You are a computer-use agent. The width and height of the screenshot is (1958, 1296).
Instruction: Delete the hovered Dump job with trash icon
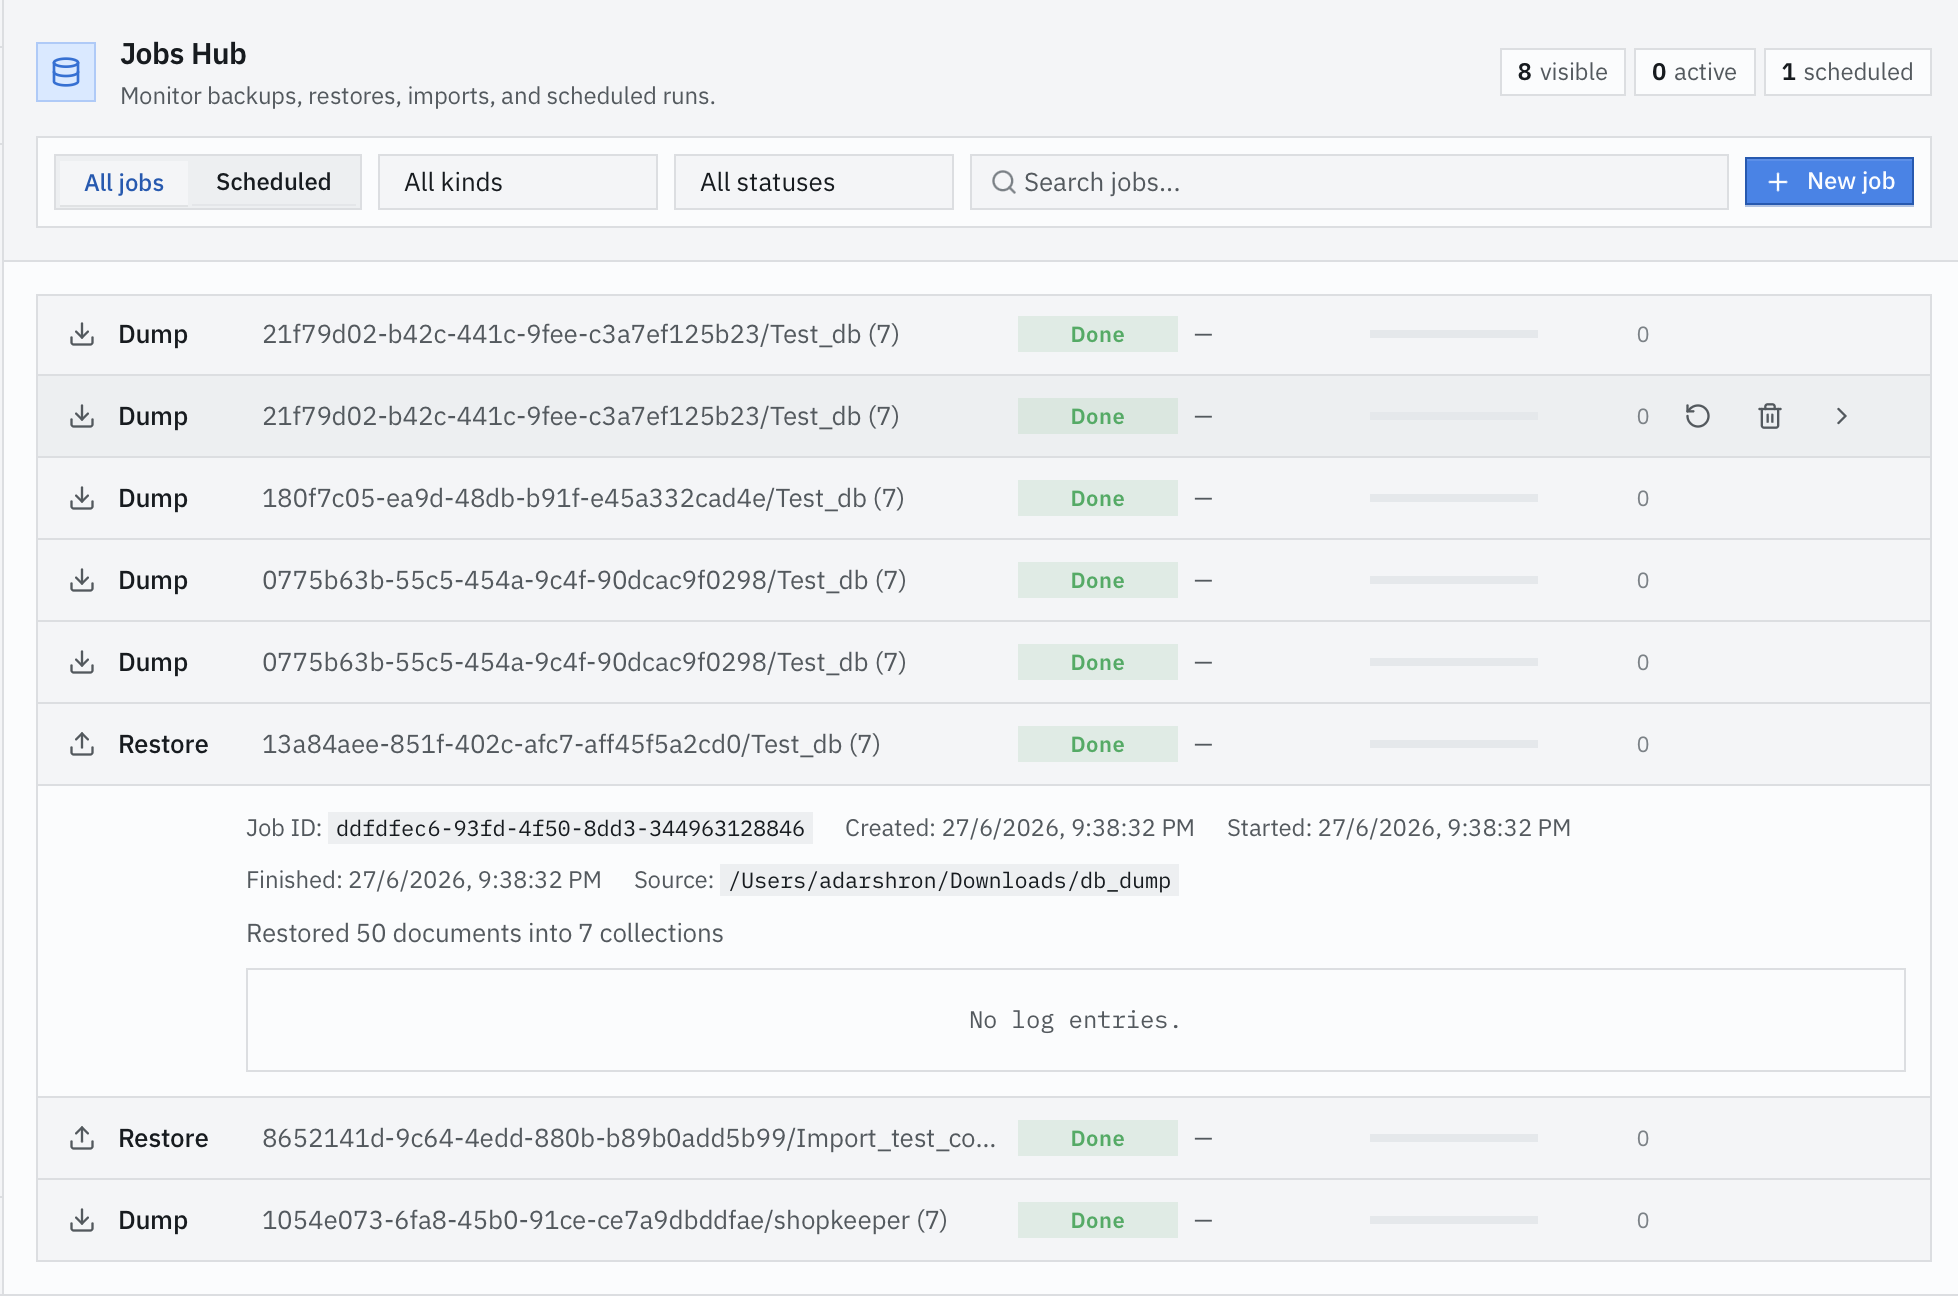click(x=1770, y=416)
